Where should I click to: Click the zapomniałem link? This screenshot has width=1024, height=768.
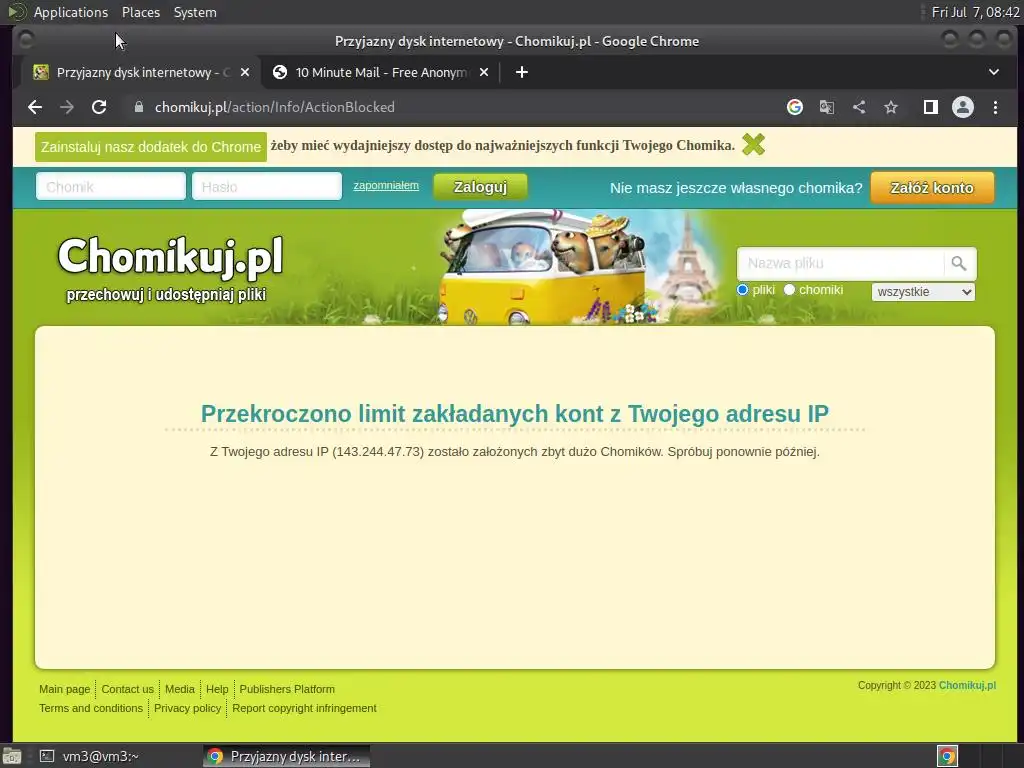pos(386,185)
